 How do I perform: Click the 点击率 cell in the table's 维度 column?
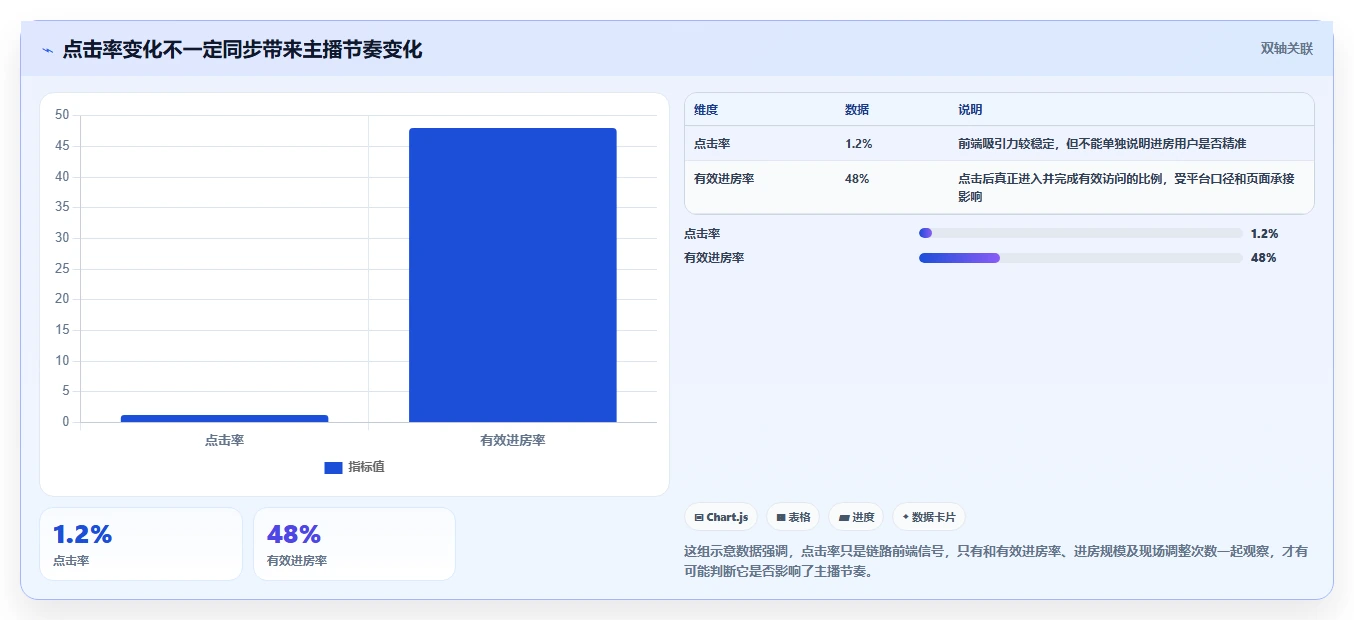(x=712, y=144)
